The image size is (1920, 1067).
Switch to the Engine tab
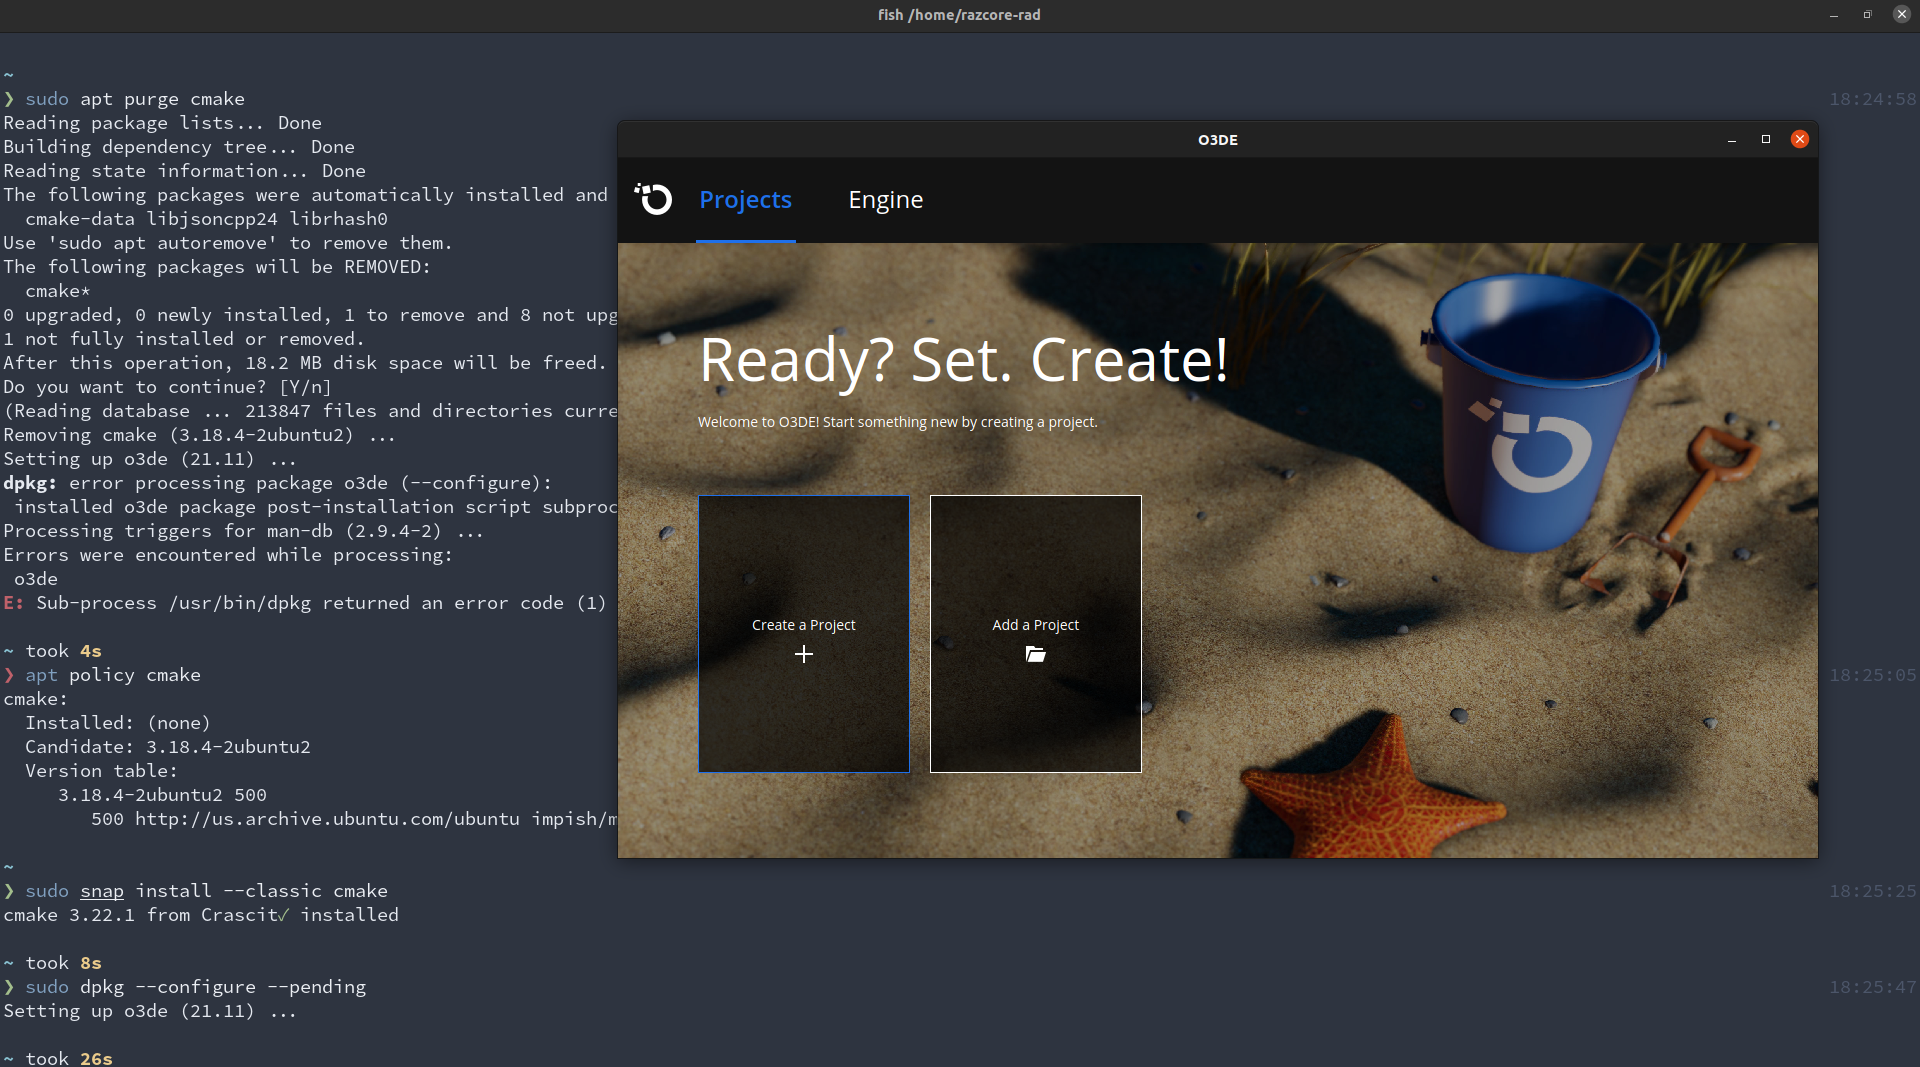(x=885, y=199)
